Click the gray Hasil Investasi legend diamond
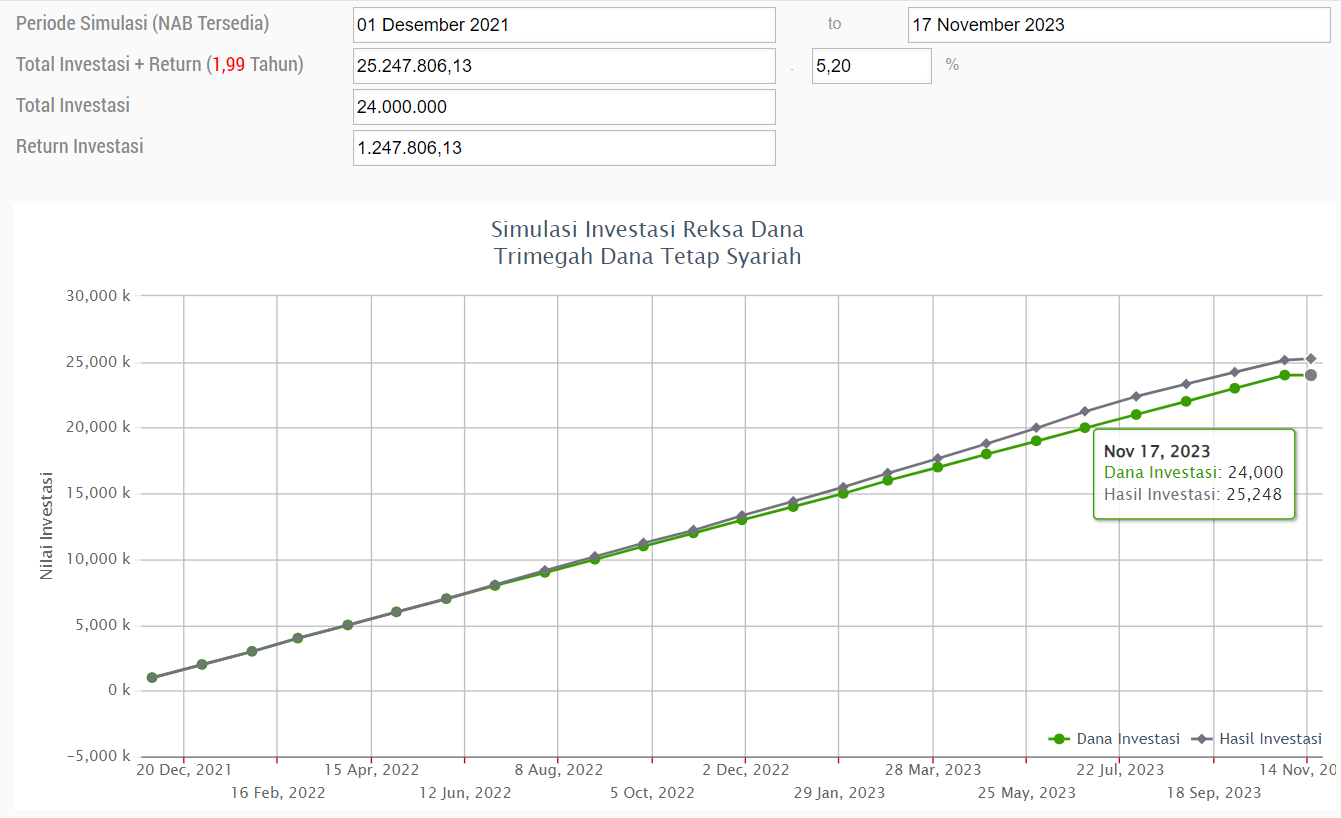The width and height of the screenshot is (1341, 818). point(1202,739)
